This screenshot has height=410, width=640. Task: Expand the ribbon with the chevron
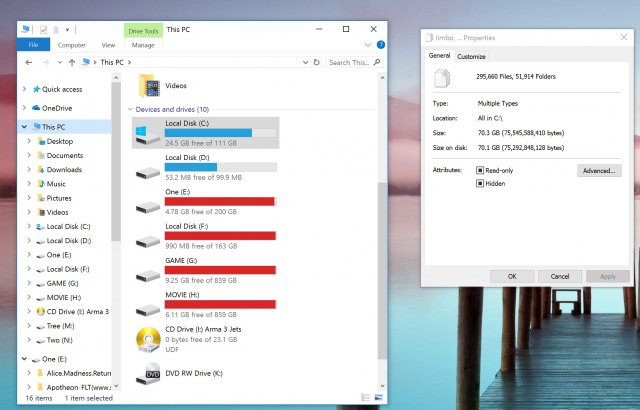pos(368,45)
